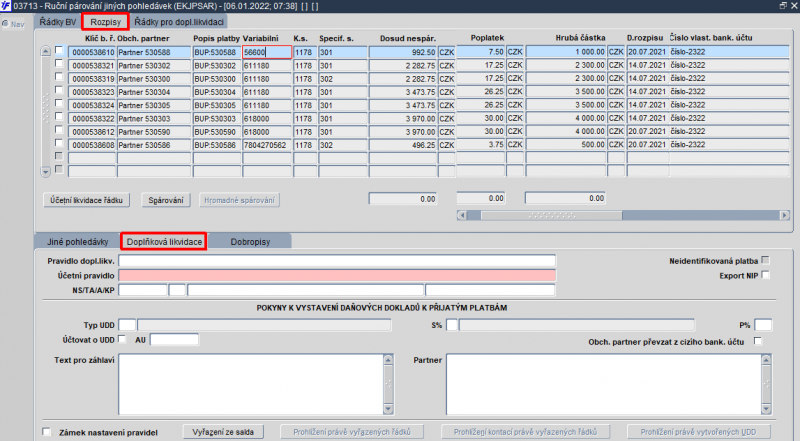
Task: Click the P% input field
Action: 763,325
